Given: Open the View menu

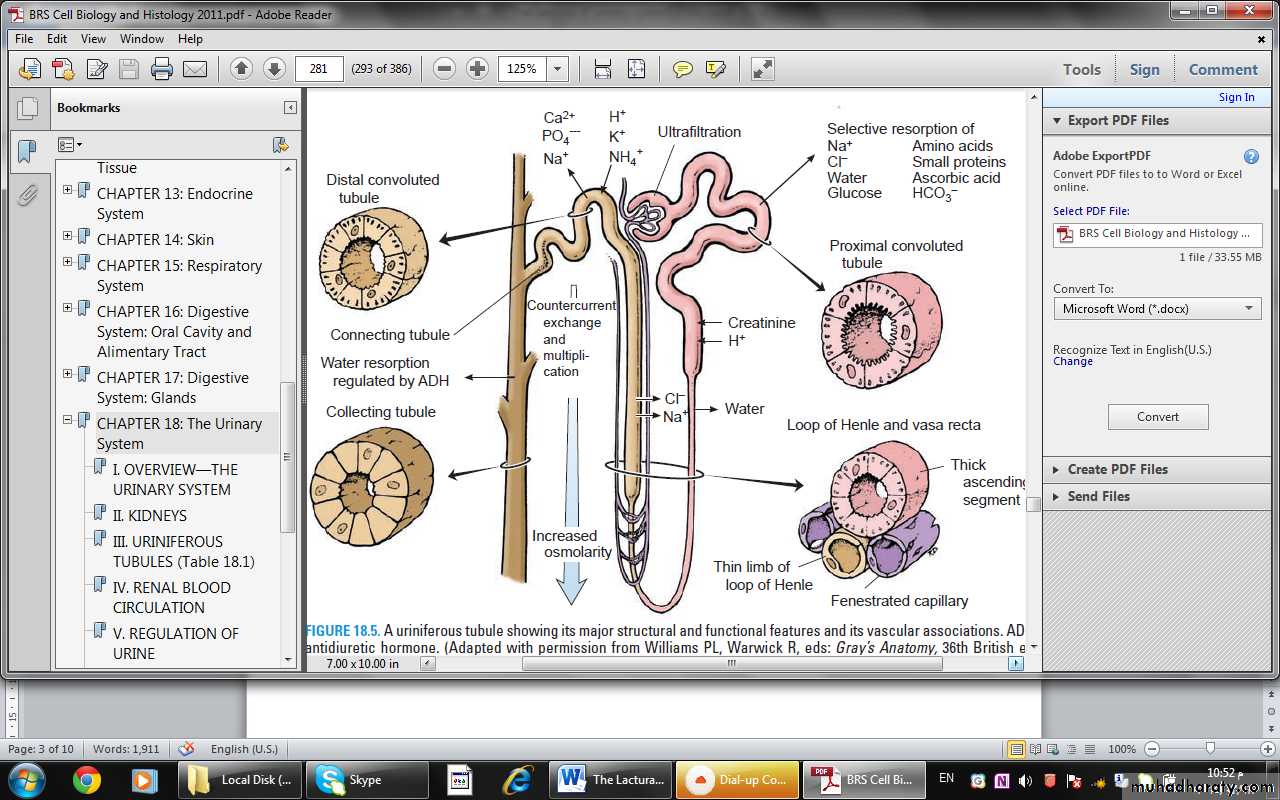Looking at the screenshot, I should click(93, 39).
